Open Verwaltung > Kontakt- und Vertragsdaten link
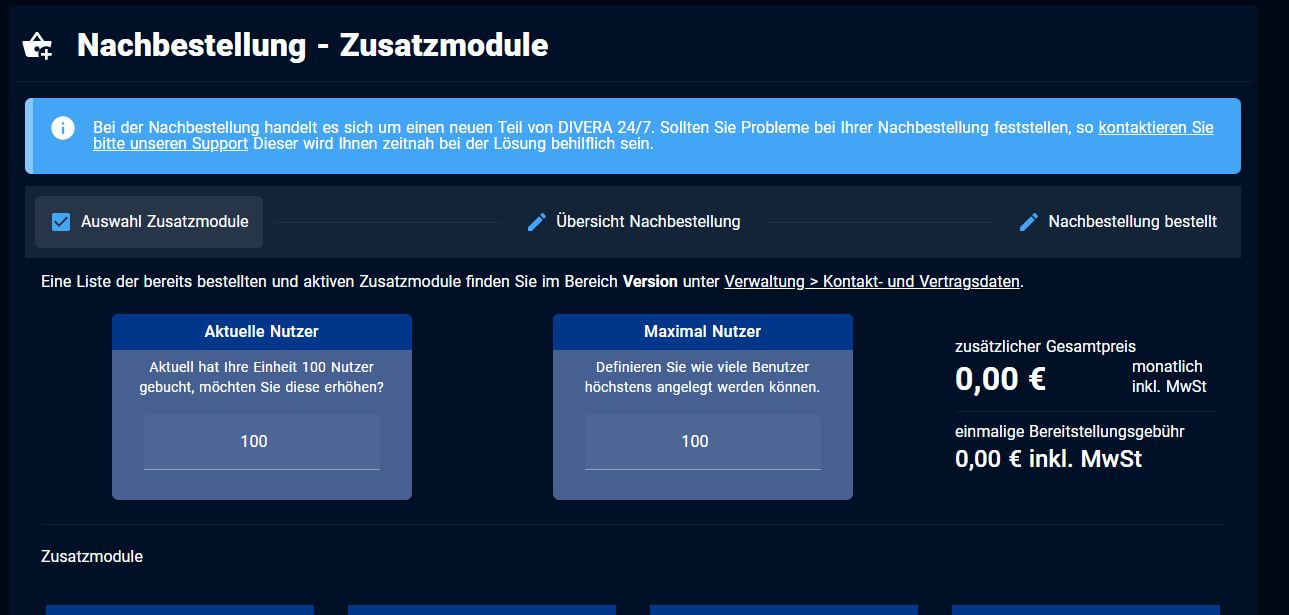Image resolution: width=1289 pixels, height=615 pixels. pyautogui.click(x=871, y=282)
